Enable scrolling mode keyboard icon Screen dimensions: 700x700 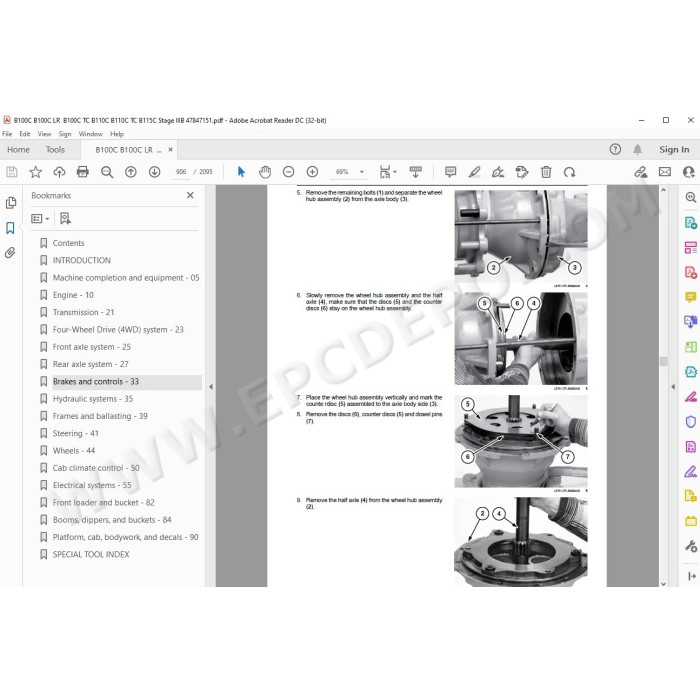415,172
